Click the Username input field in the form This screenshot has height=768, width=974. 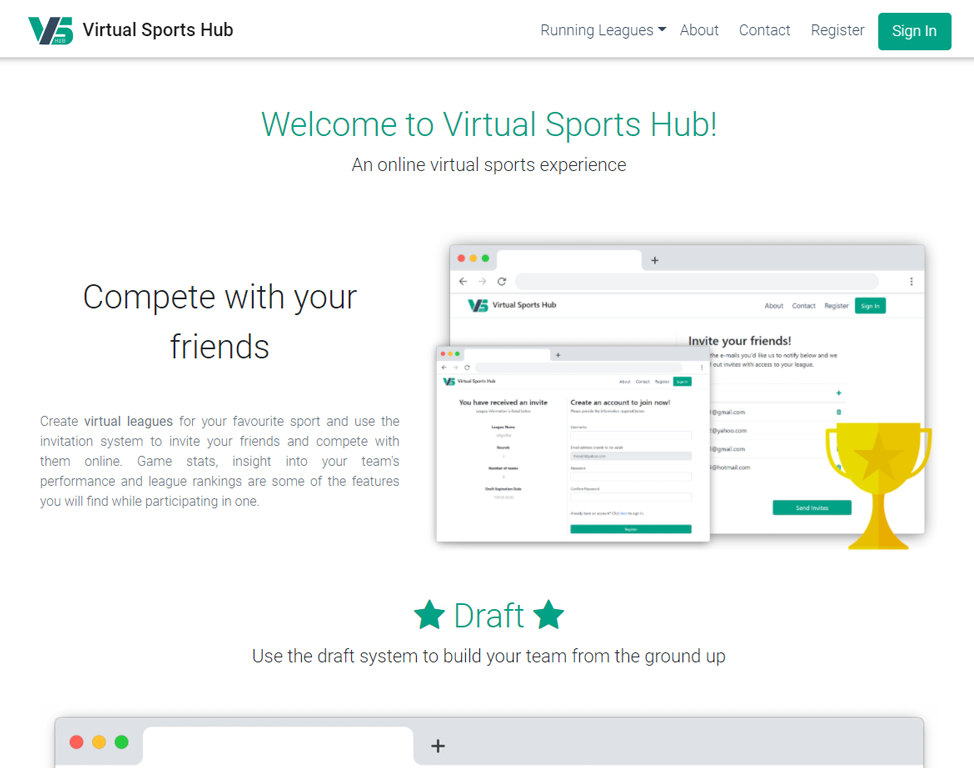631,435
